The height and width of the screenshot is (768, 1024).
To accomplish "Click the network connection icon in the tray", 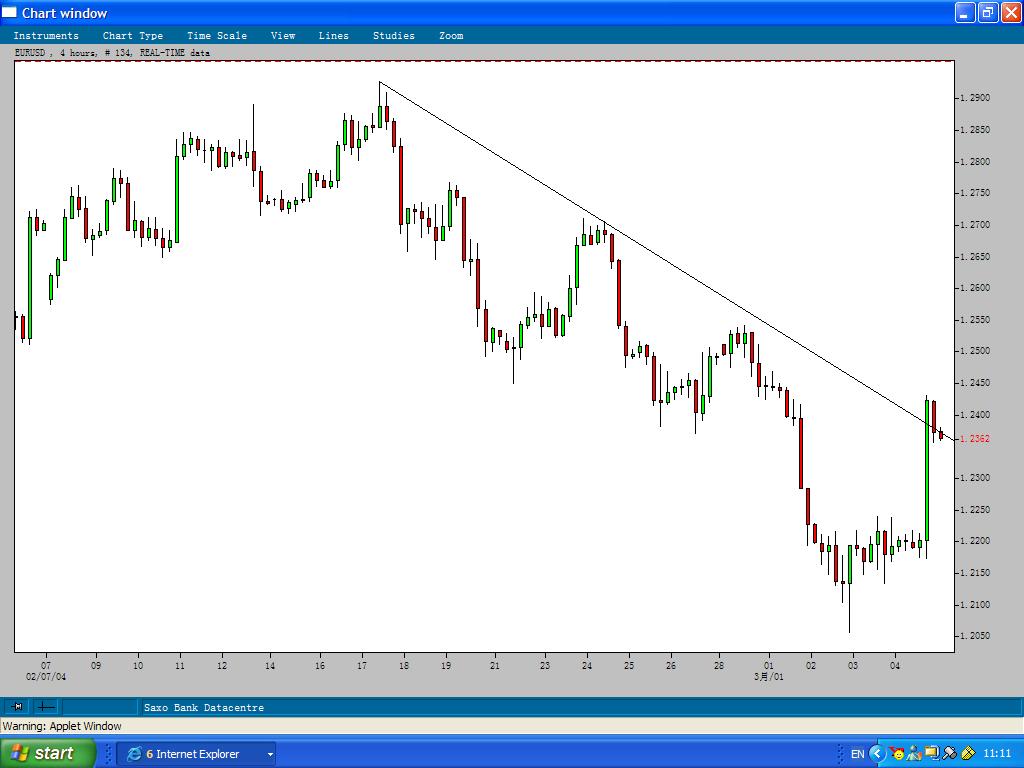I will coord(931,754).
